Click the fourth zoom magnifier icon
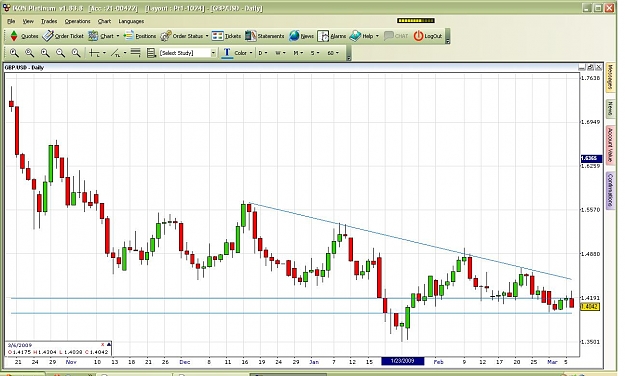Image resolution: width=625 pixels, height=376 pixels. tap(60, 53)
